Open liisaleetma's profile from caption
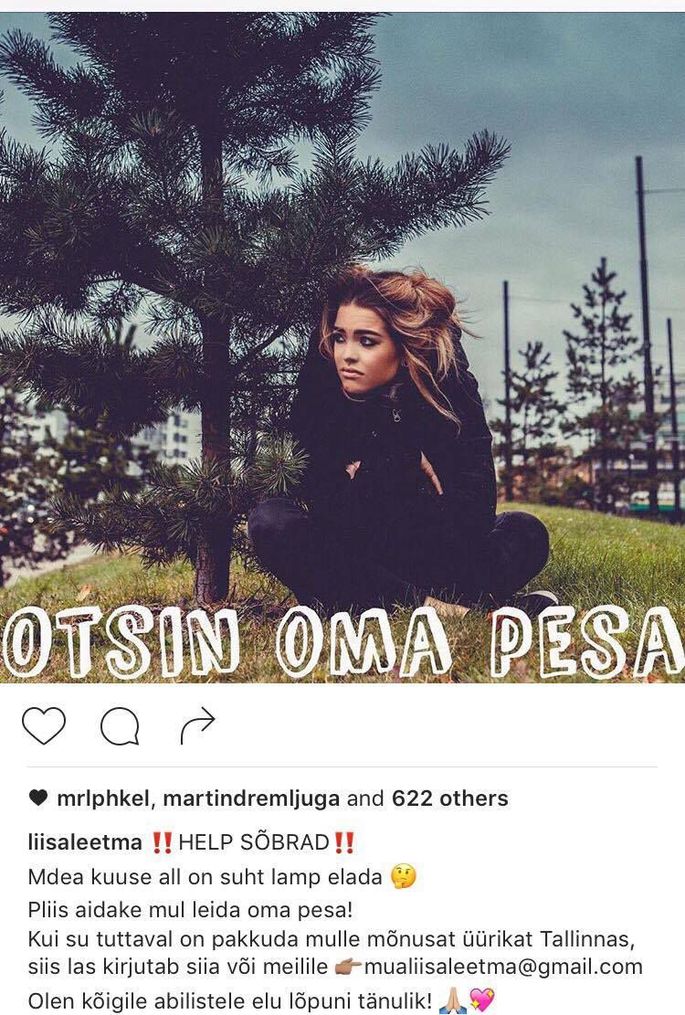This screenshot has width=685, height=1015. (x=85, y=842)
